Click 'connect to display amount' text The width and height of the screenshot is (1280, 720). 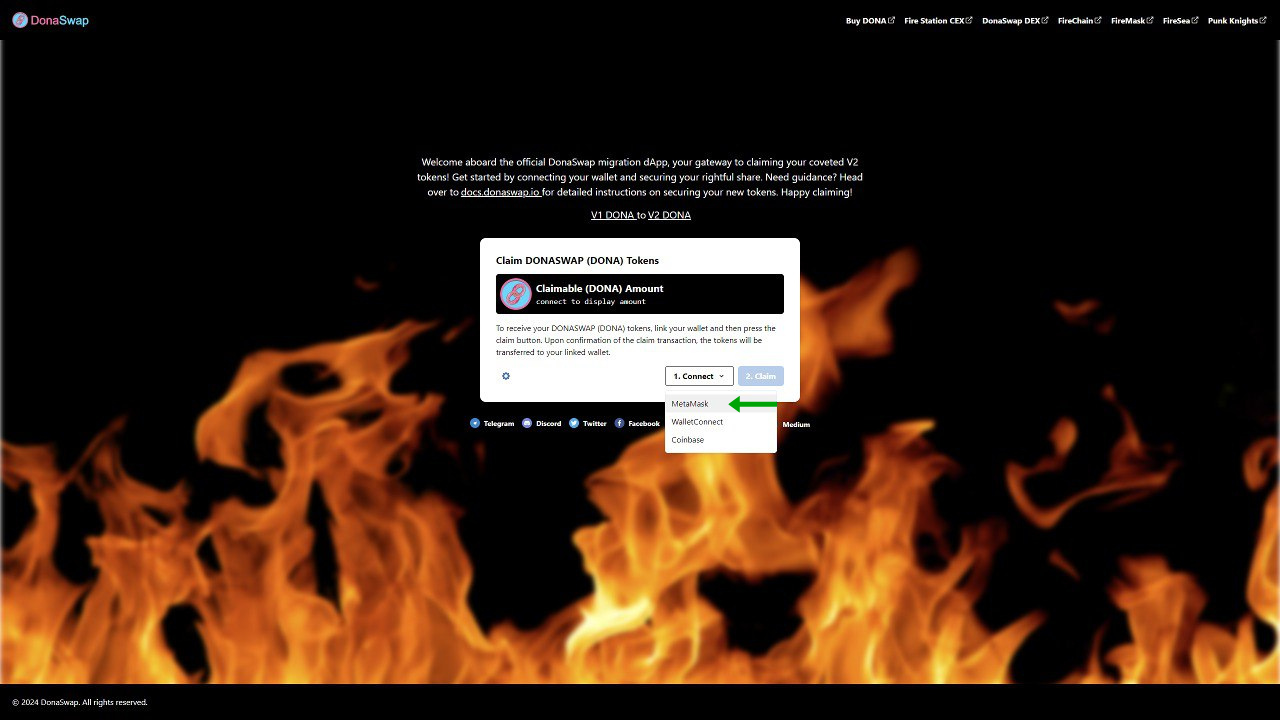[x=591, y=302]
